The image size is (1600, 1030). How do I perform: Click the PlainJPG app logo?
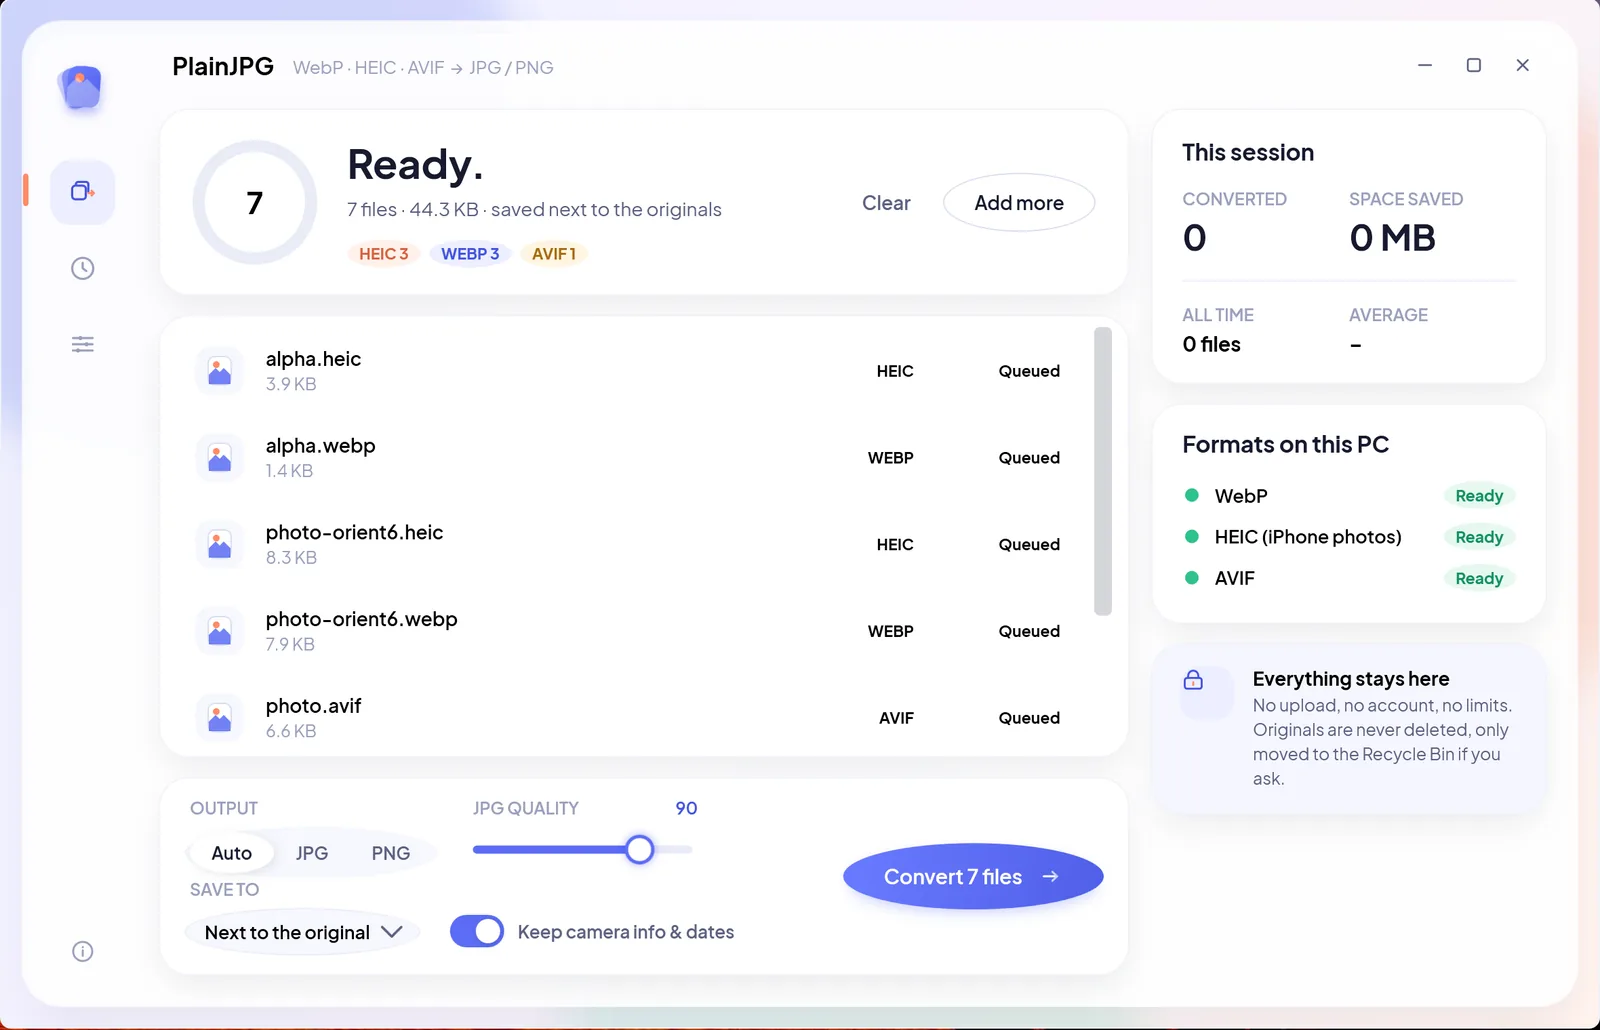pyautogui.click(x=82, y=88)
